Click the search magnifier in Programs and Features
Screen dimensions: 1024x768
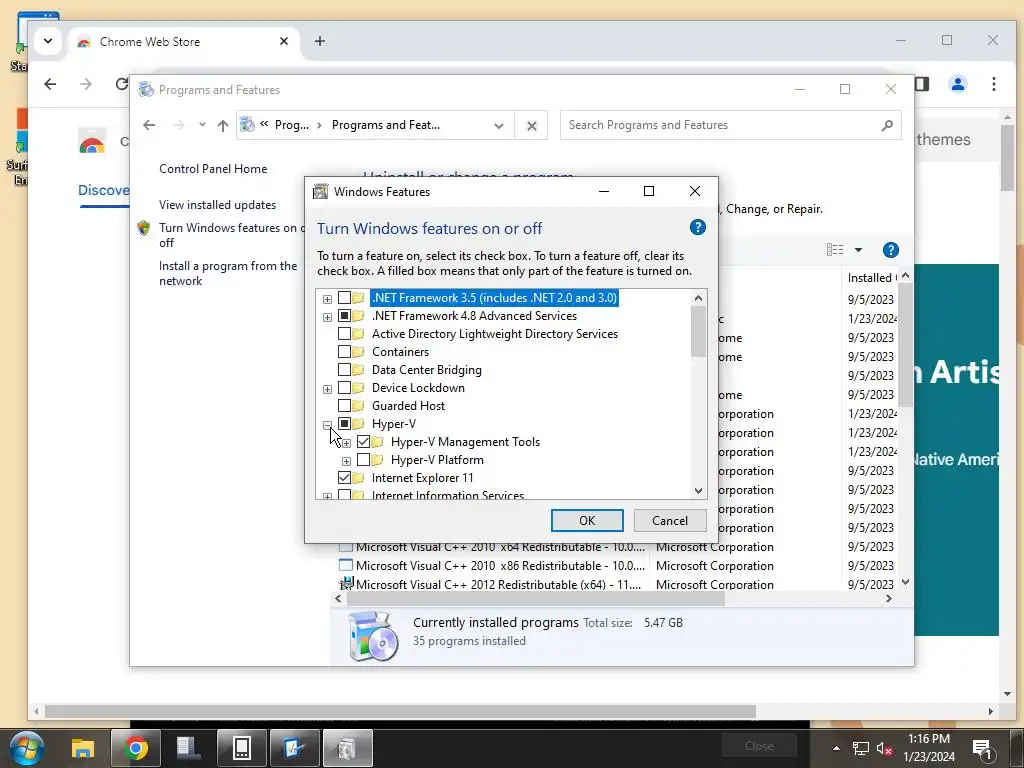click(886, 125)
